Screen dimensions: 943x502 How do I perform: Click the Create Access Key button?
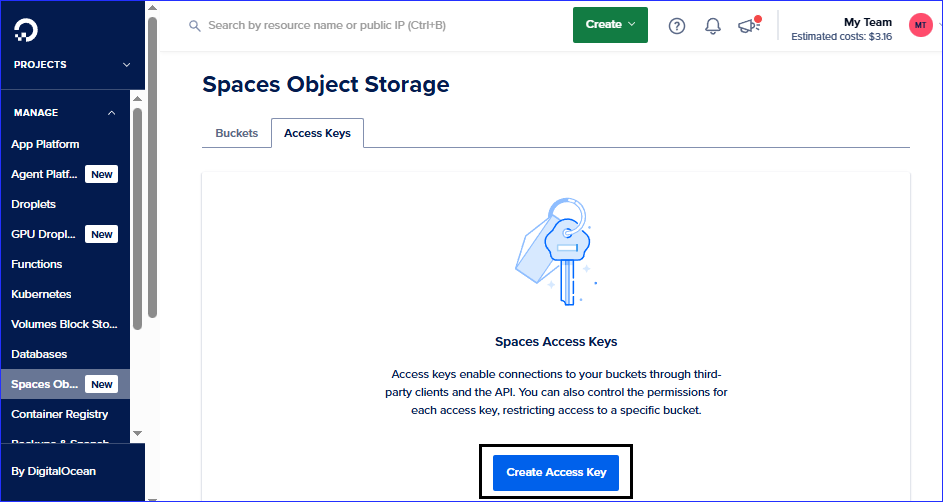[556, 473]
